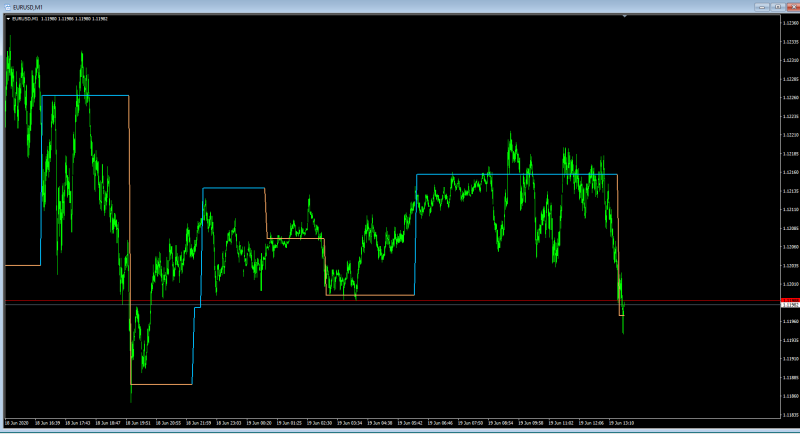
Task: Click the 18 Jun 23:03 time label
Action: (x=229, y=423)
